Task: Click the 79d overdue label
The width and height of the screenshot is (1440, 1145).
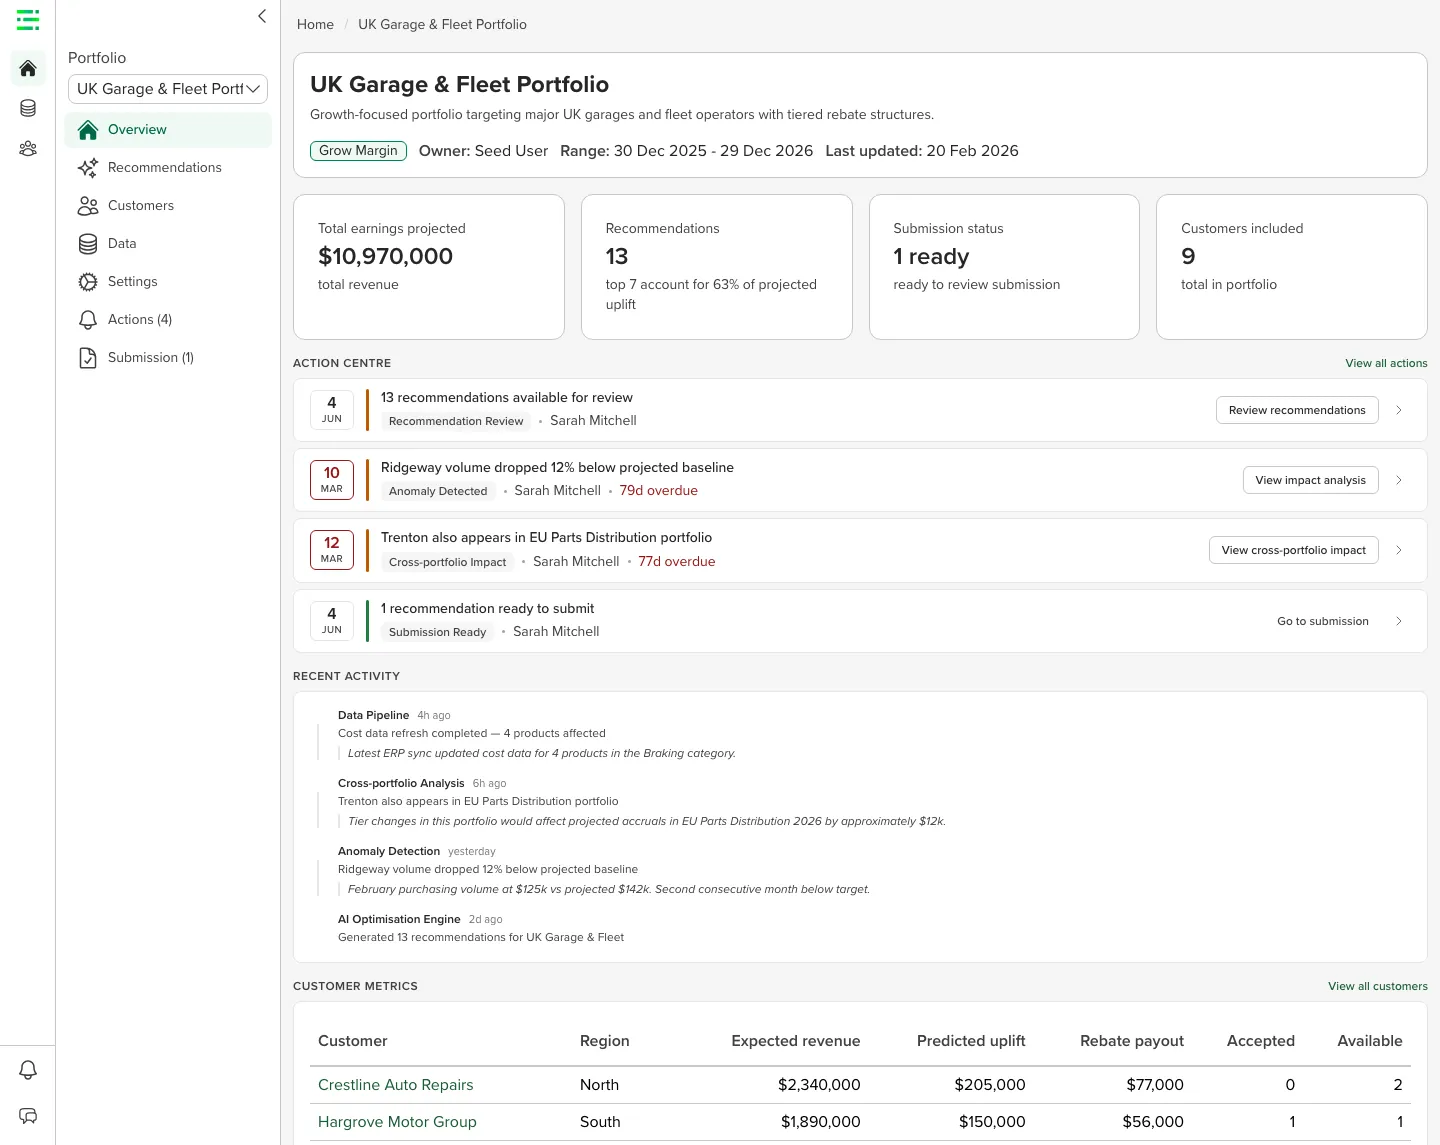Action: click(659, 491)
